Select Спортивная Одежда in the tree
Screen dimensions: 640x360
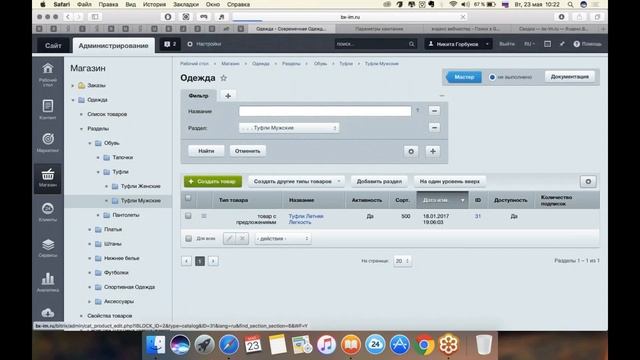click(129, 287)
